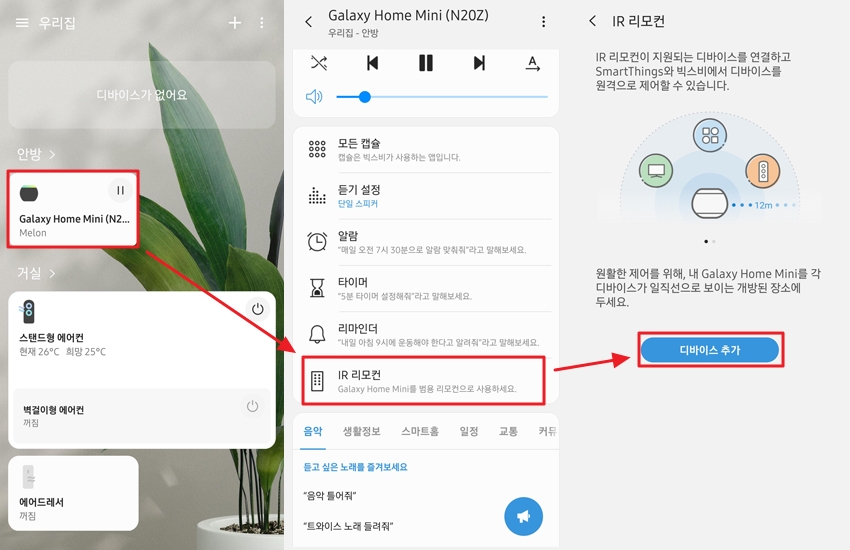Viewport: 850px width, 550px height.
Task: Open the hamburger menu next to 우리집
Action: (x=22, y=23)
